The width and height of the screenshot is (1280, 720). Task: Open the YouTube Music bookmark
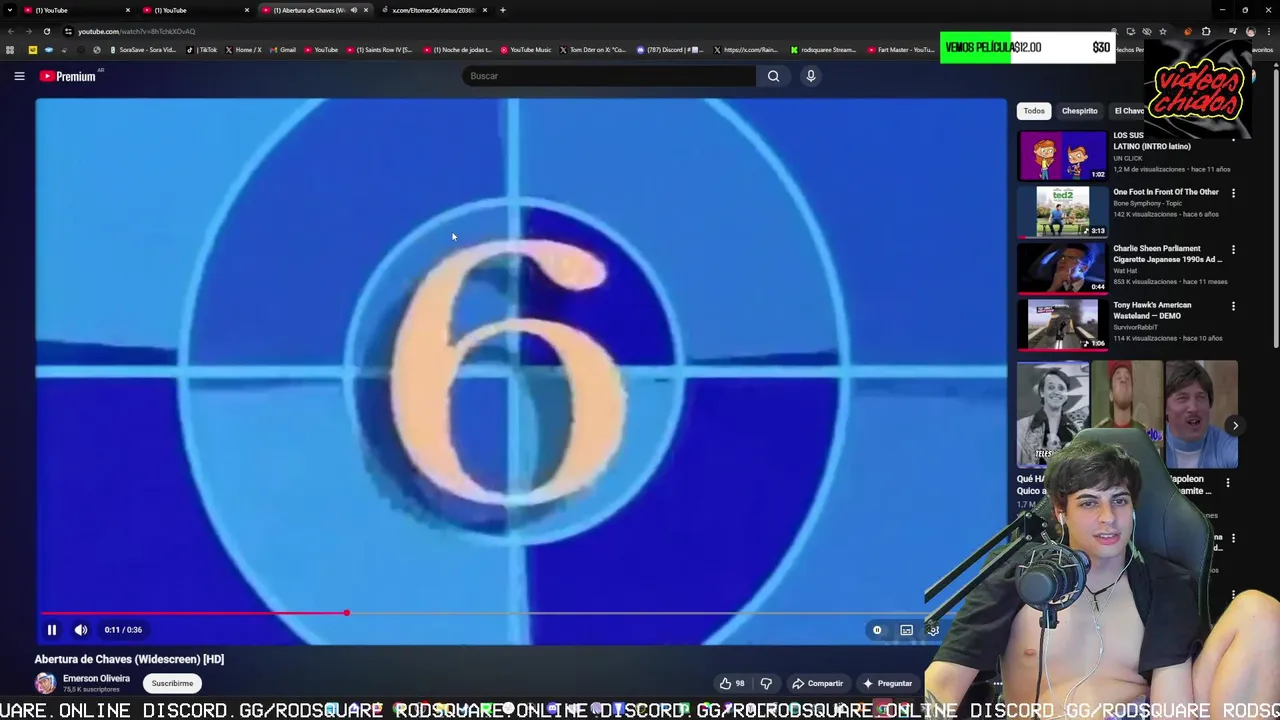526,50
